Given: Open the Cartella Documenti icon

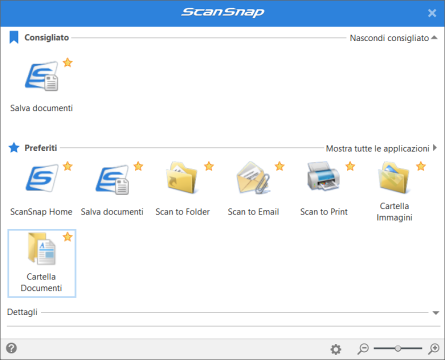Looking at the screenshot, I should pos(42,249).
